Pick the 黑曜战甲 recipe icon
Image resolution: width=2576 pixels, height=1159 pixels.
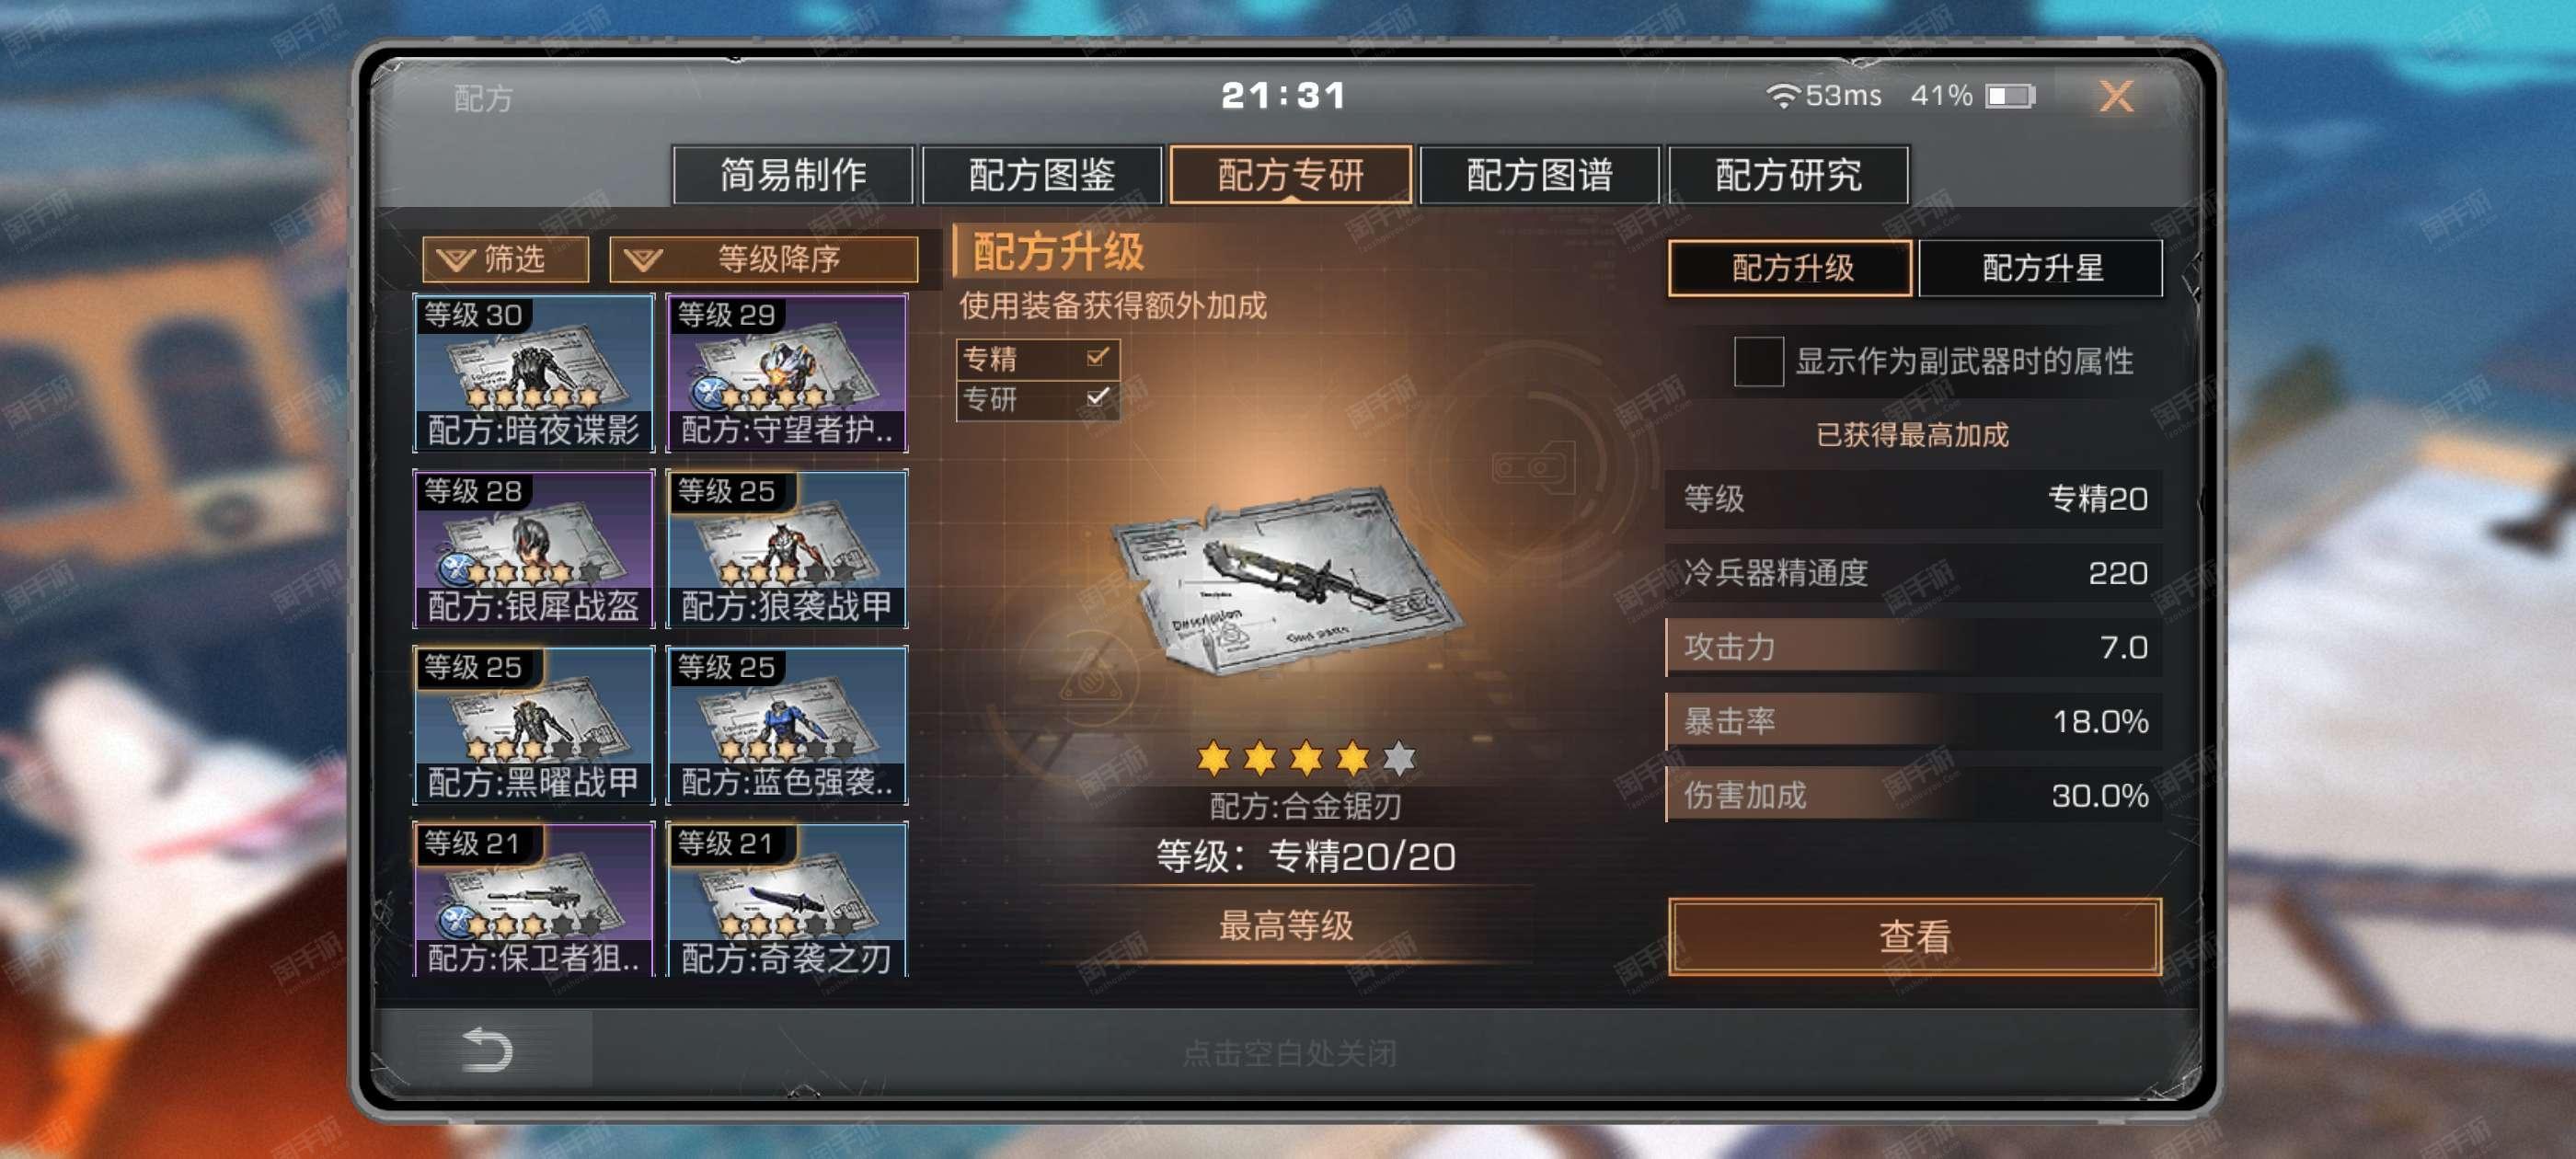tap(534, 724)
